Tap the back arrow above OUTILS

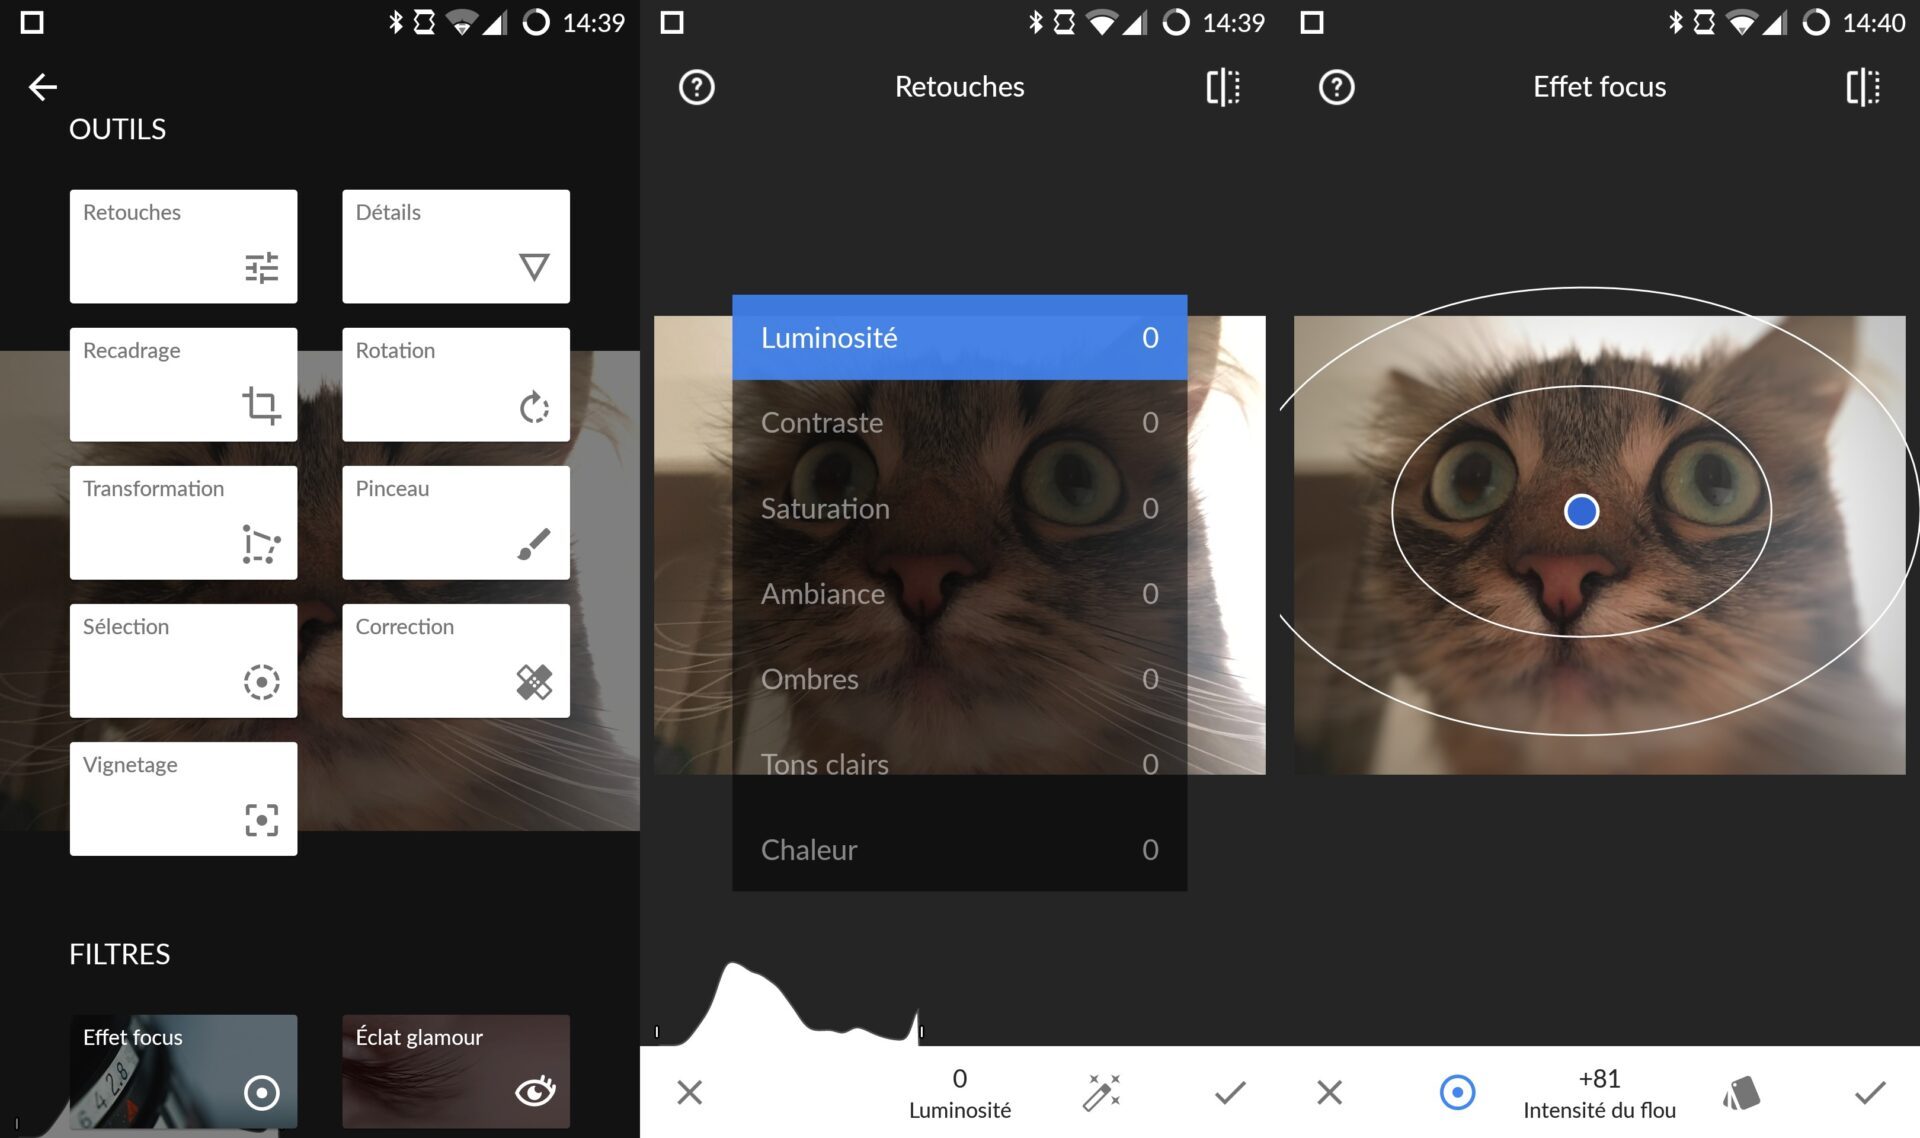(x=42, y=87)
